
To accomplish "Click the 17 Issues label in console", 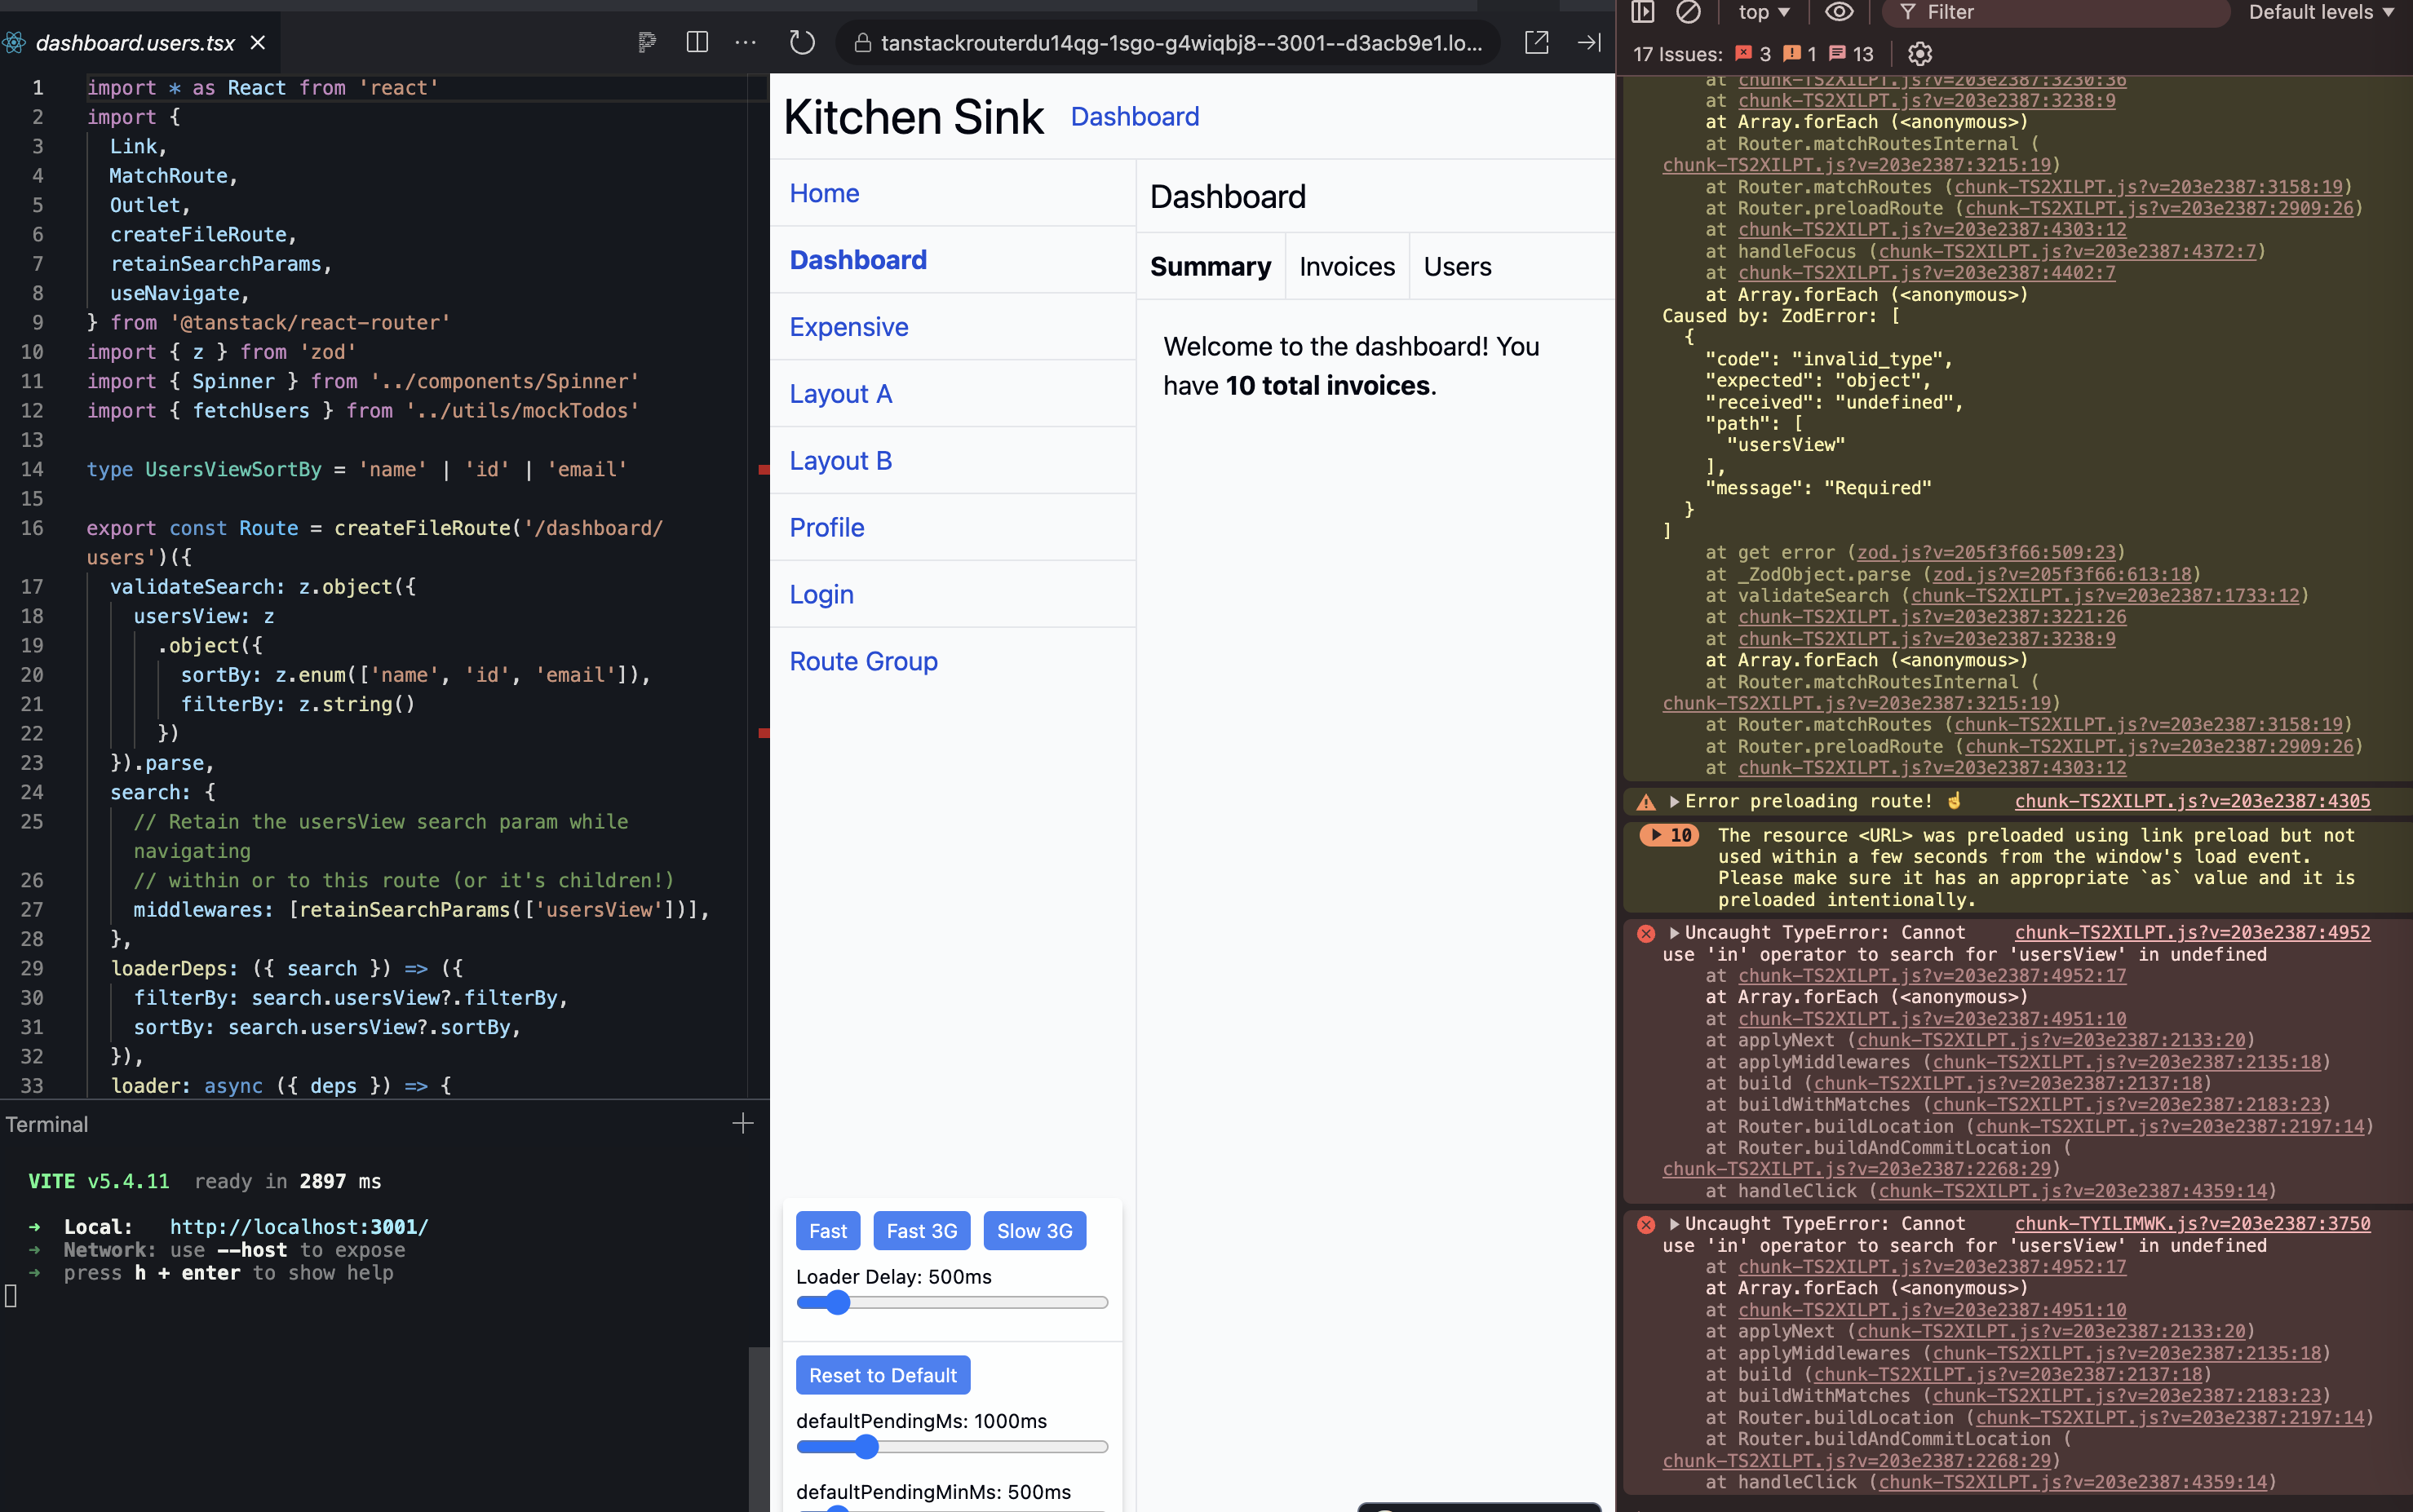I will tap(1677, 54).
